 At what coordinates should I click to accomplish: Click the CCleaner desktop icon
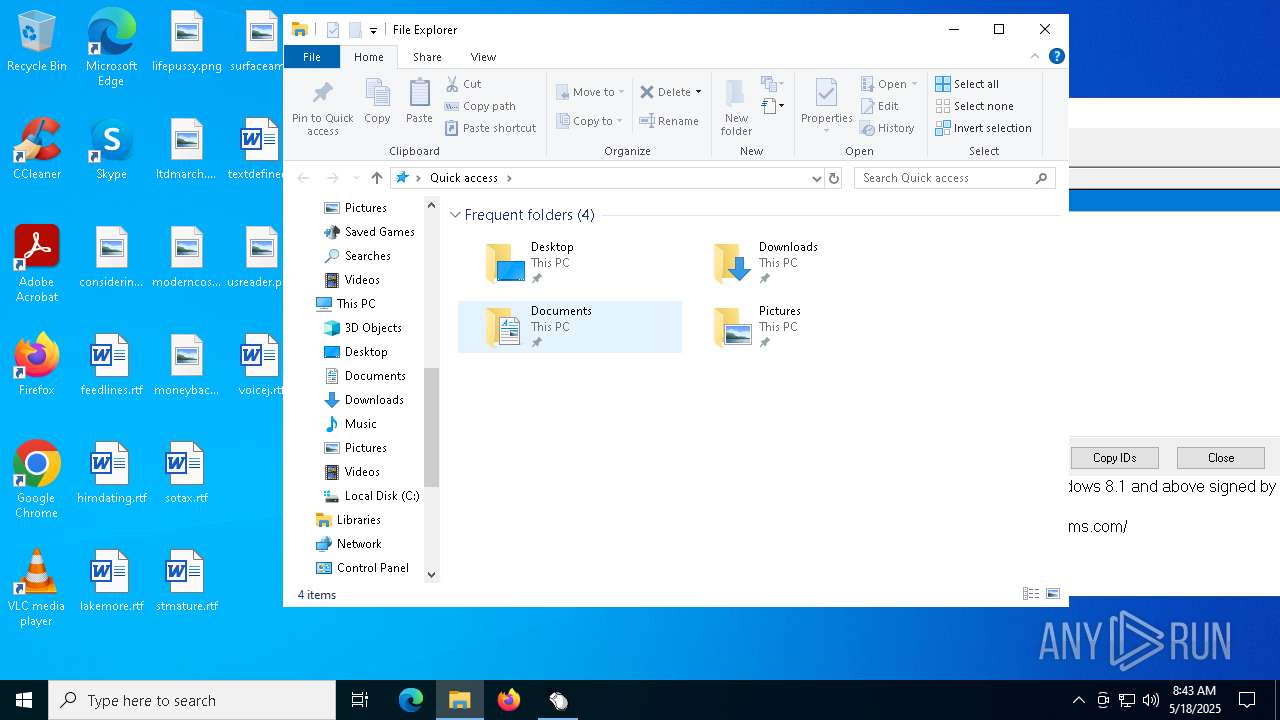pyautogui.click(x=37, y=150)
